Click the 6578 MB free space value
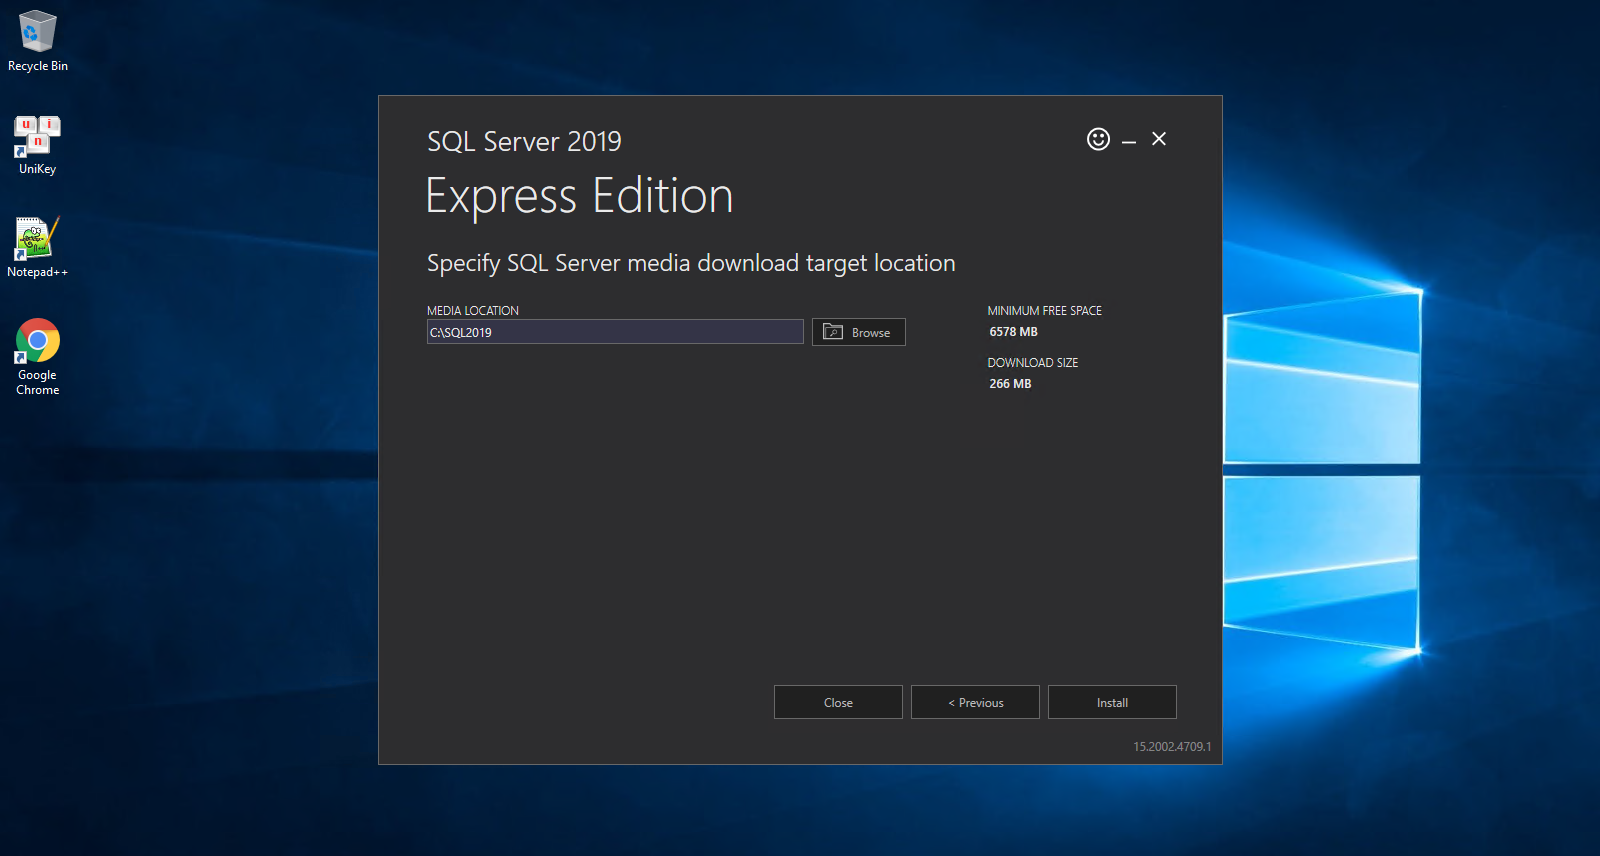The height and width of the screenshot is (856, 1600). 1013,332
